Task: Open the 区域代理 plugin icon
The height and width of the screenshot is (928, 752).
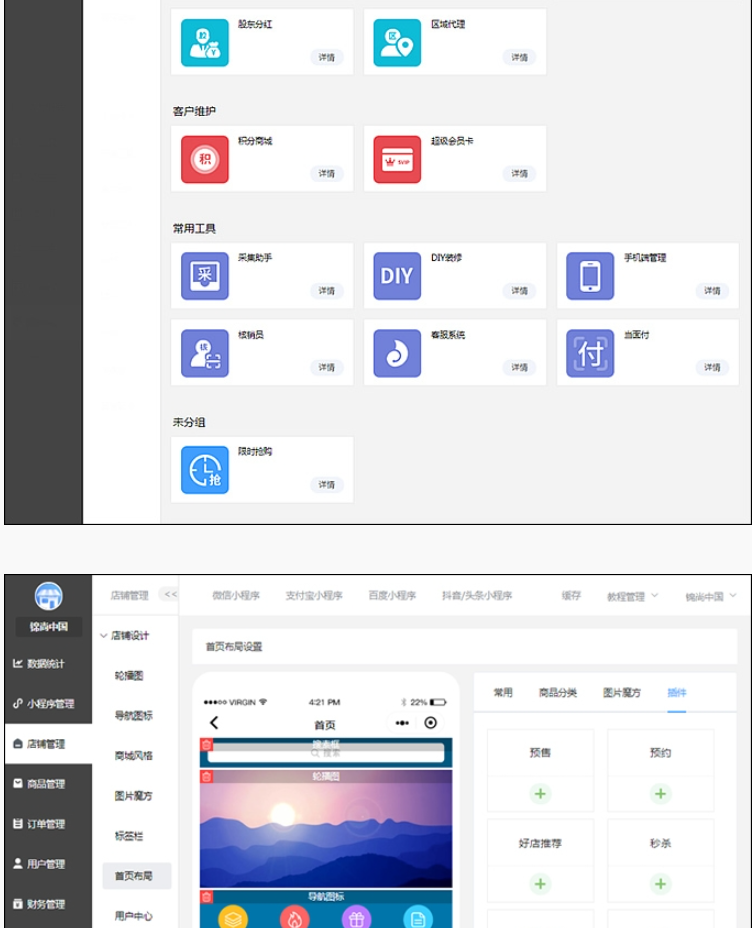Action: (x=397, y=43)
